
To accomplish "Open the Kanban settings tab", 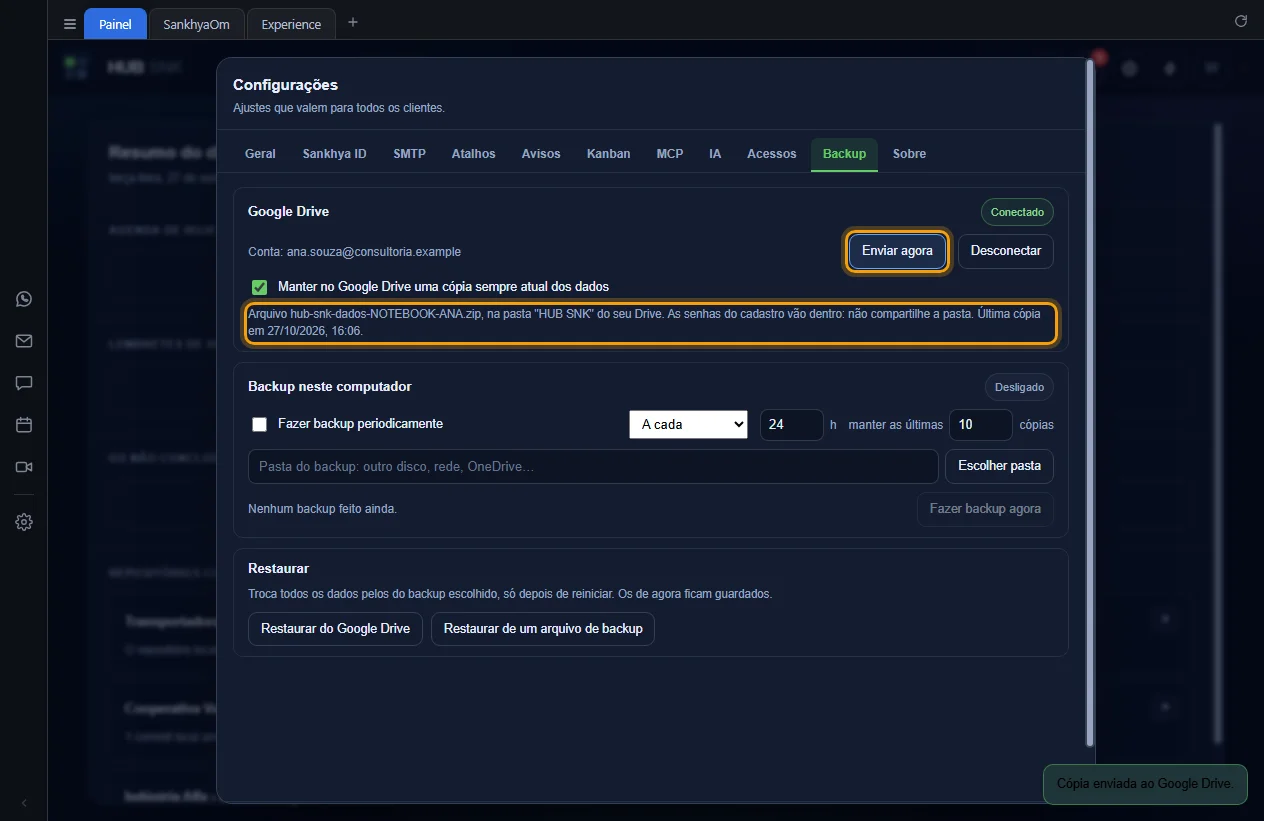I will [x=609, y=154].
